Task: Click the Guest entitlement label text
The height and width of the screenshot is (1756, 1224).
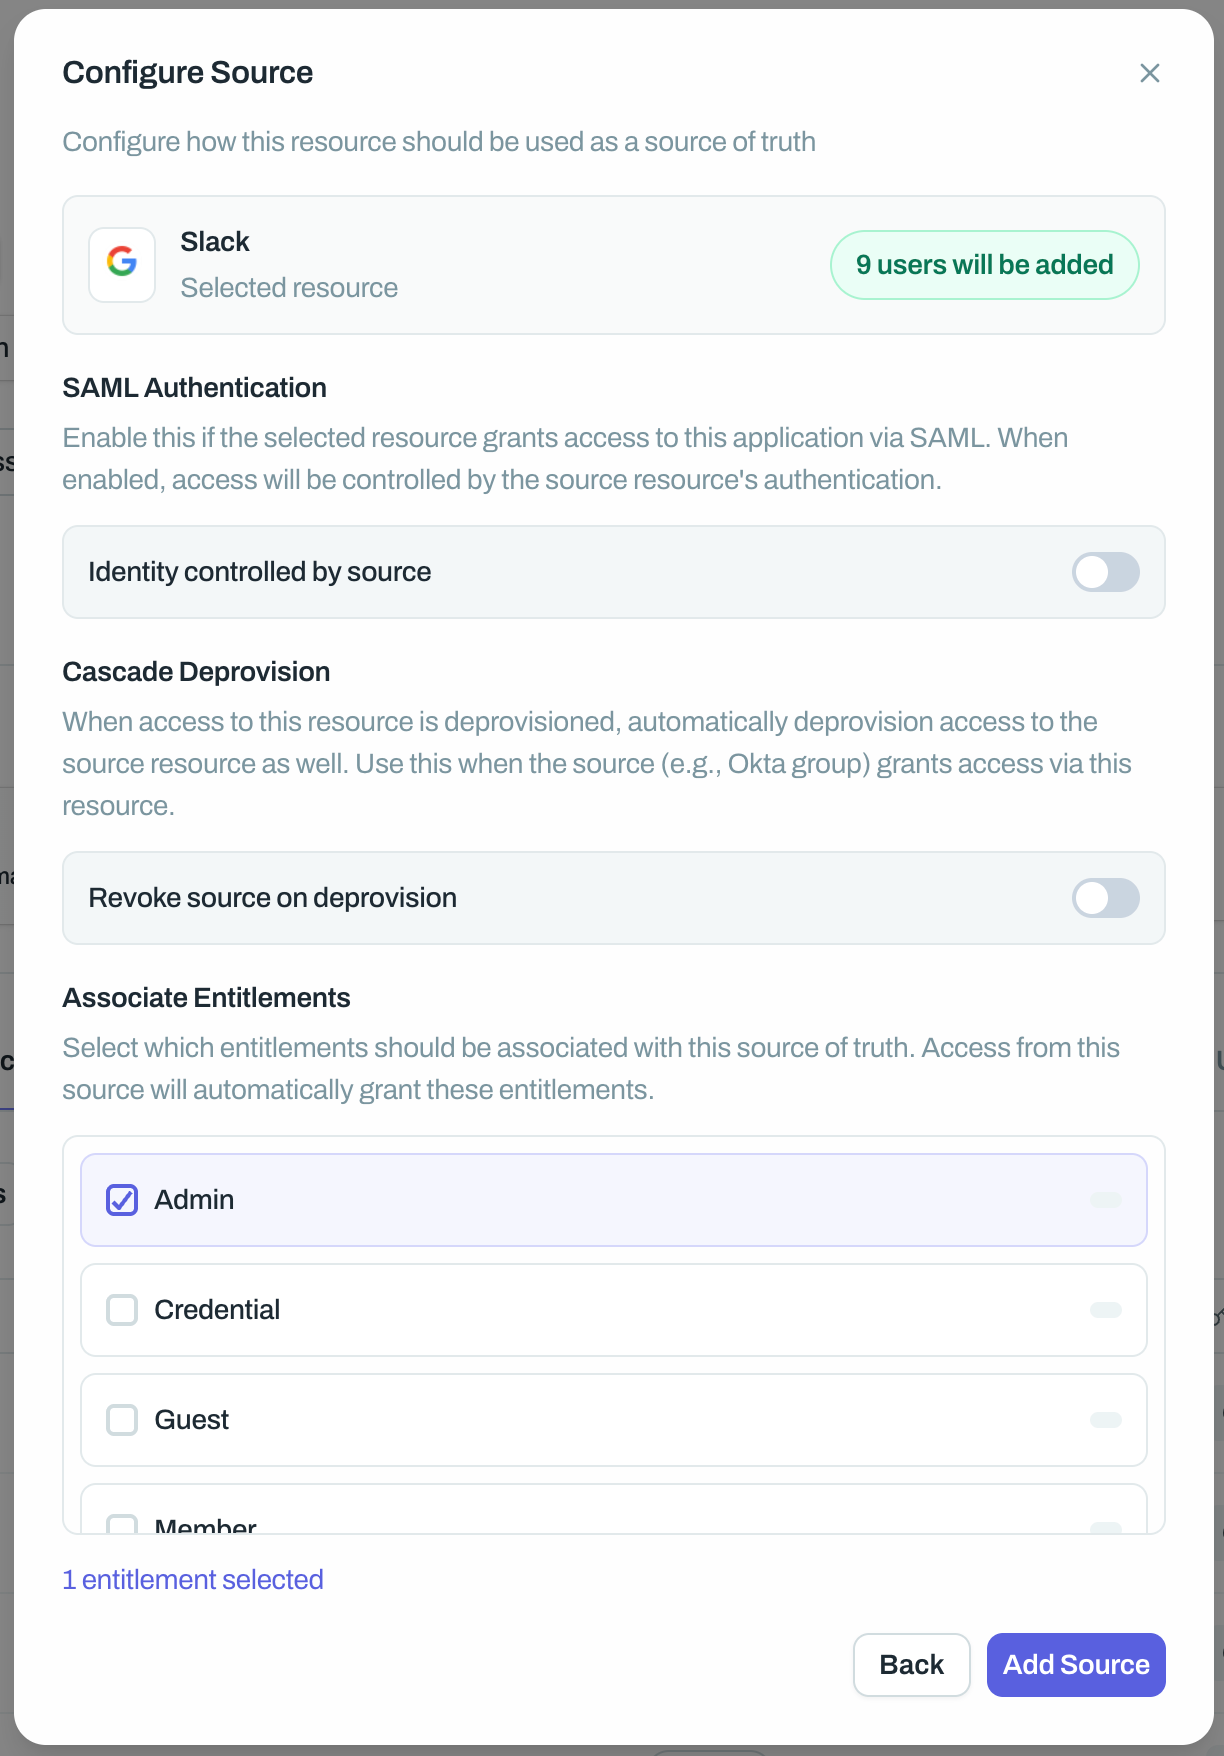Action: click(192, 1420)
